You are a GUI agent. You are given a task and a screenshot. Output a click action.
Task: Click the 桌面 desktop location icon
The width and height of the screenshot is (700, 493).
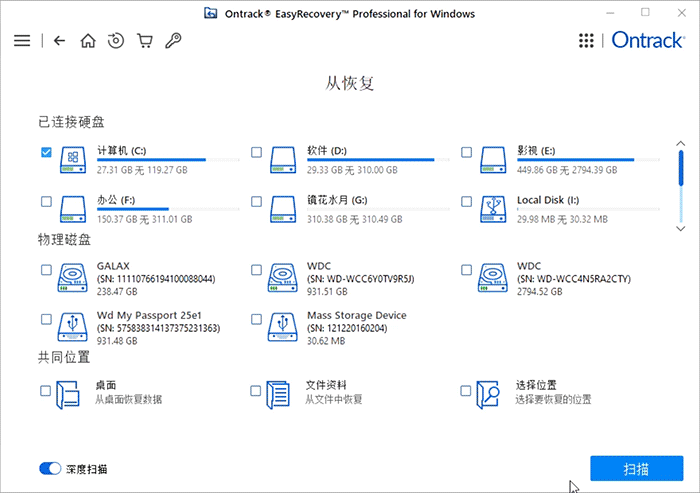(68, 394)
